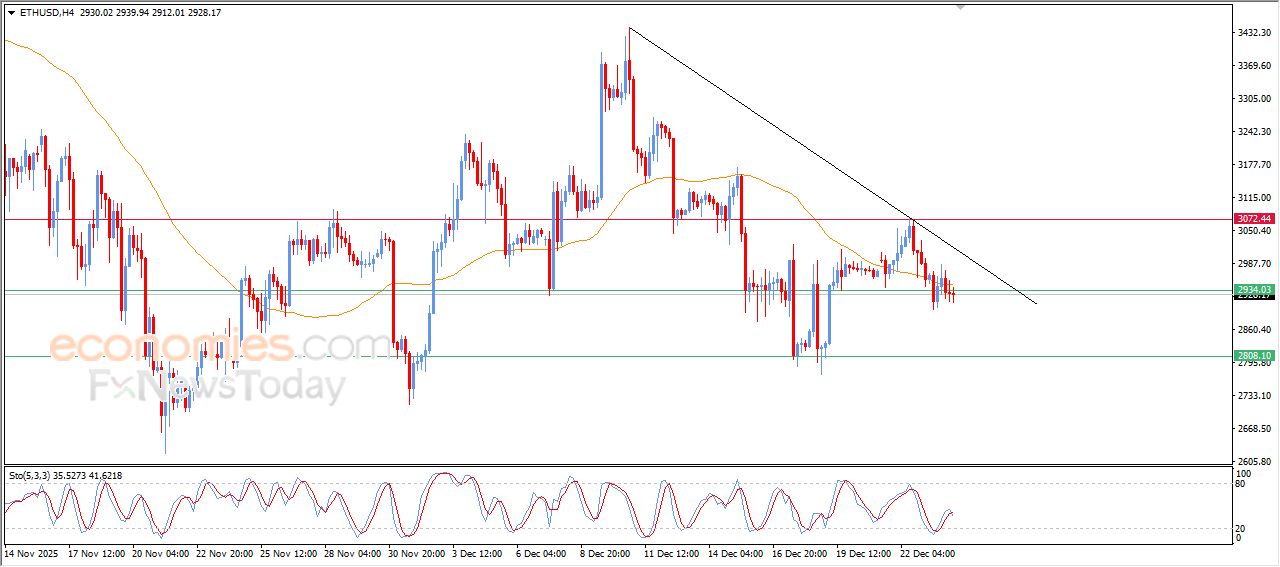
Task: Click the gray chart shift triangle marker
Action: pyautogui.click(x=961, y=7)
